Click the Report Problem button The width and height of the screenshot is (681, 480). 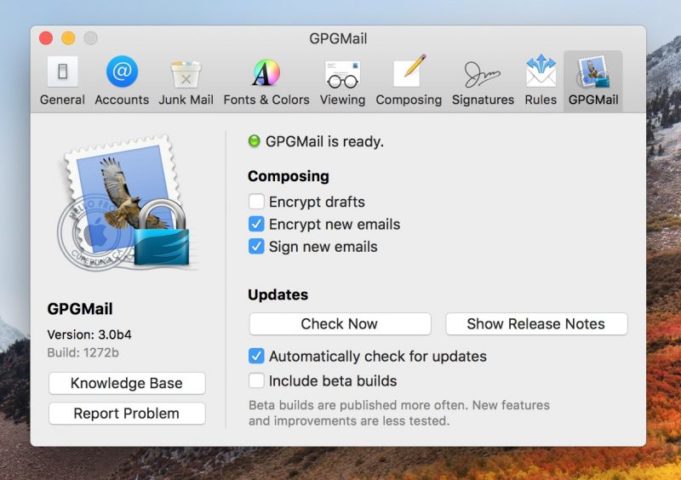pos(127,413)
